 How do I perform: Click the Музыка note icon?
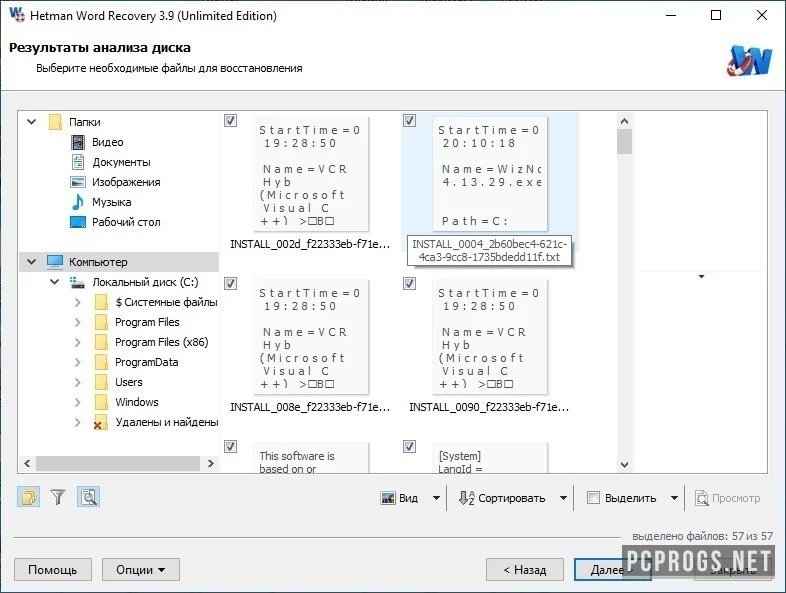[78, 202]
